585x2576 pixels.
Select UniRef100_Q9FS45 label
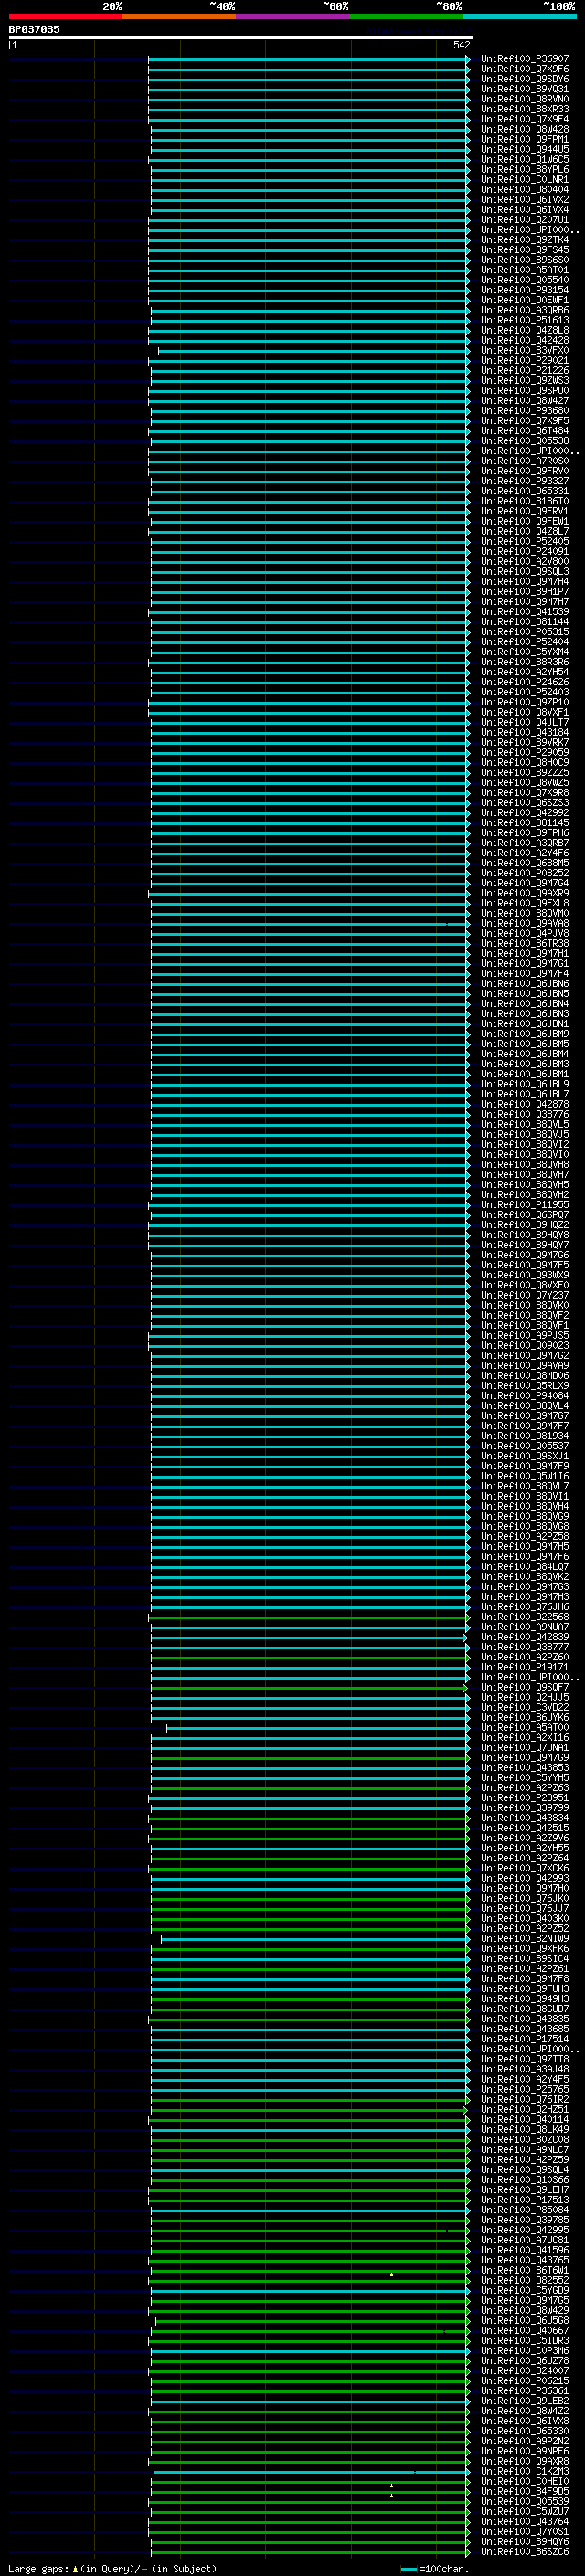524,250
